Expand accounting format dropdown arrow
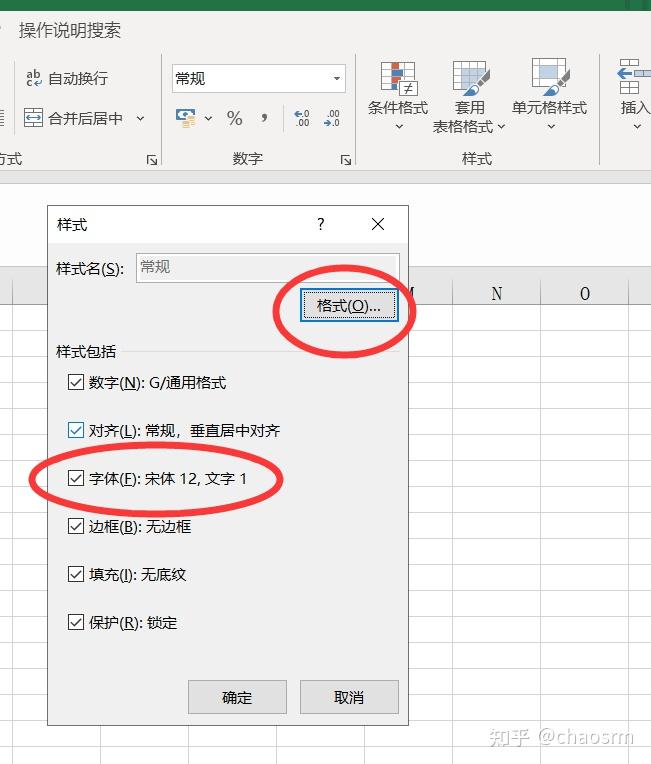Image resolution: width=651 pixels, height=764 pixels. 208,118
